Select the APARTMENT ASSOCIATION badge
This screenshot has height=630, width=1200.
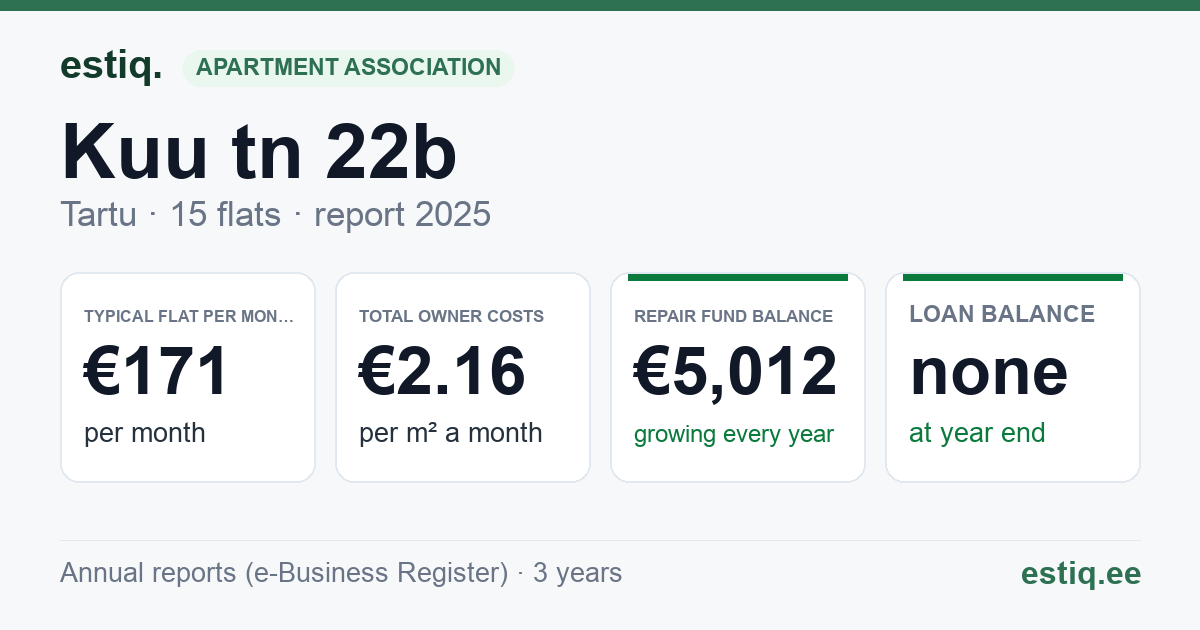tap(348, 68)
